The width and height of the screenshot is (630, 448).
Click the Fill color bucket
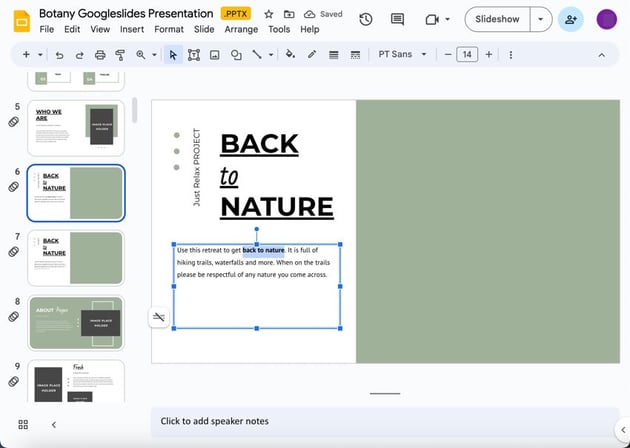point(290,55)
